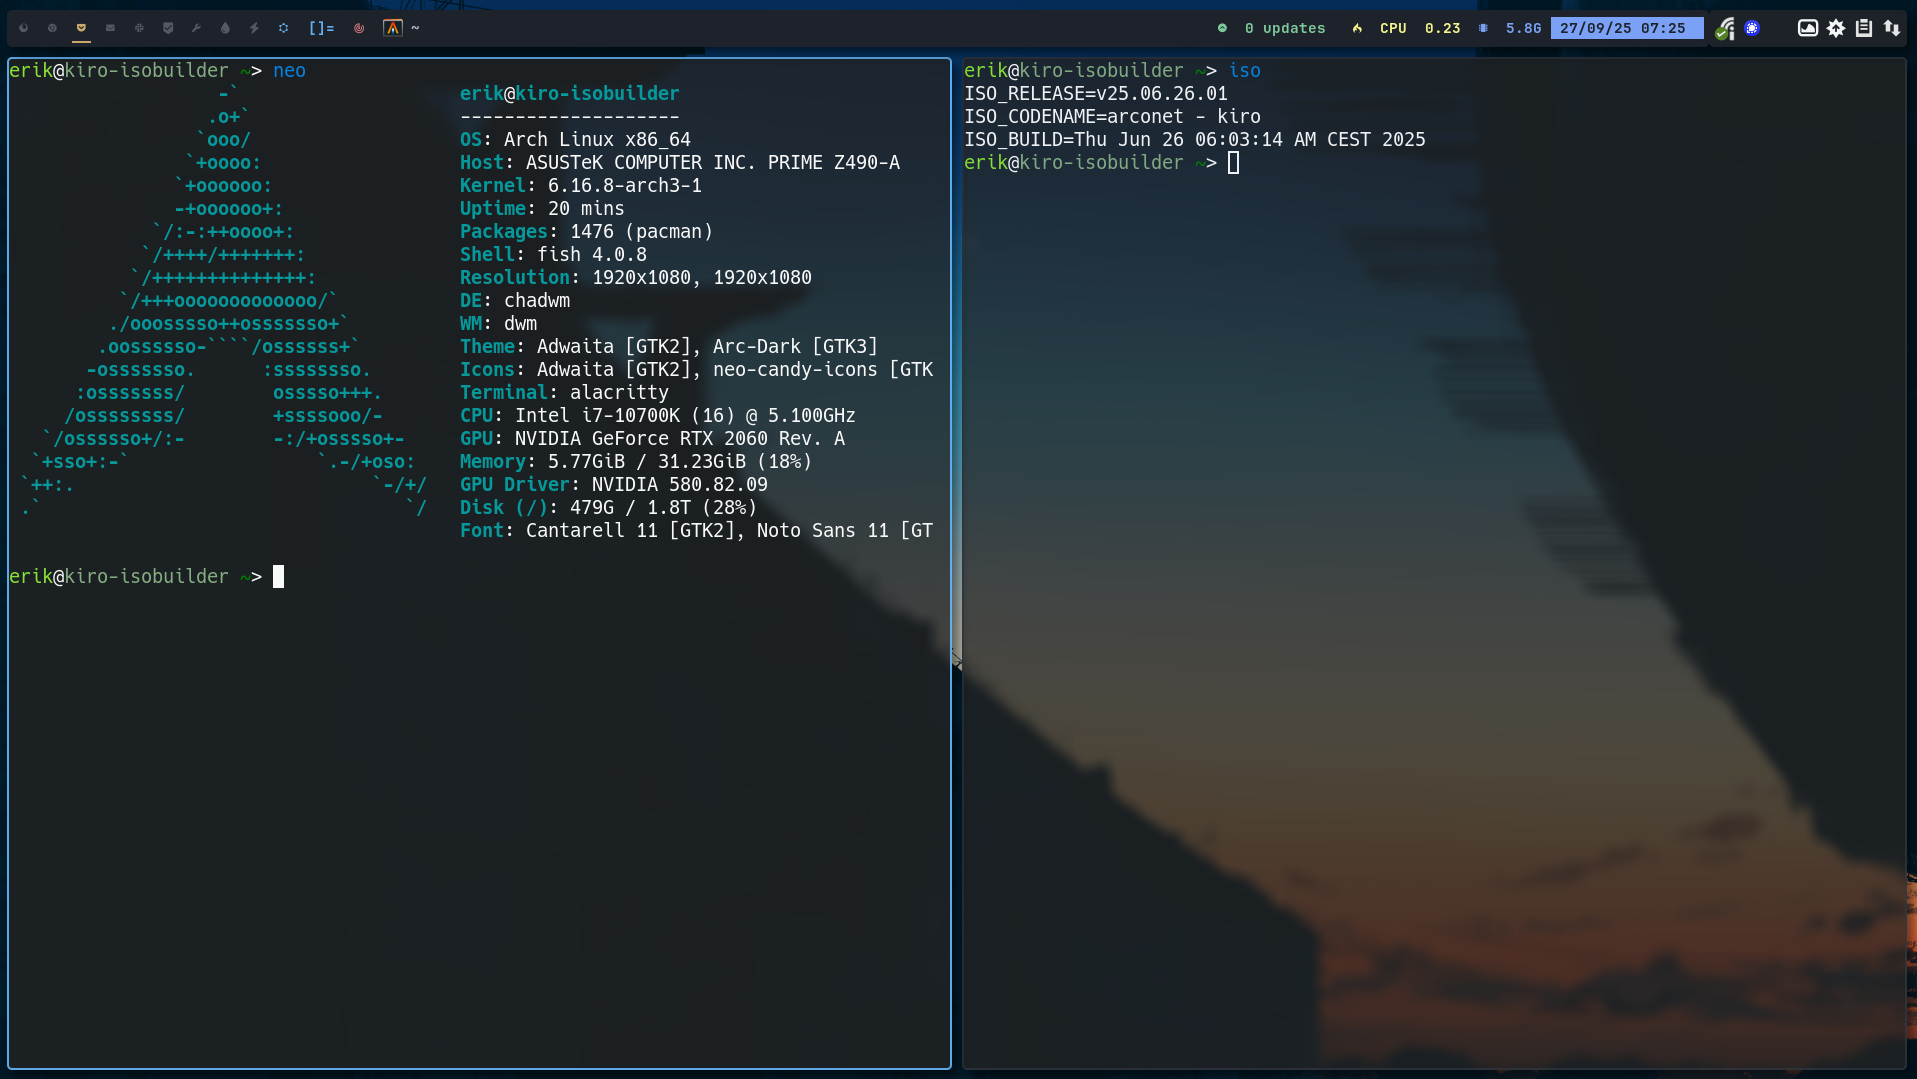Click the ISO_BUILD date line

[1195, 139]
